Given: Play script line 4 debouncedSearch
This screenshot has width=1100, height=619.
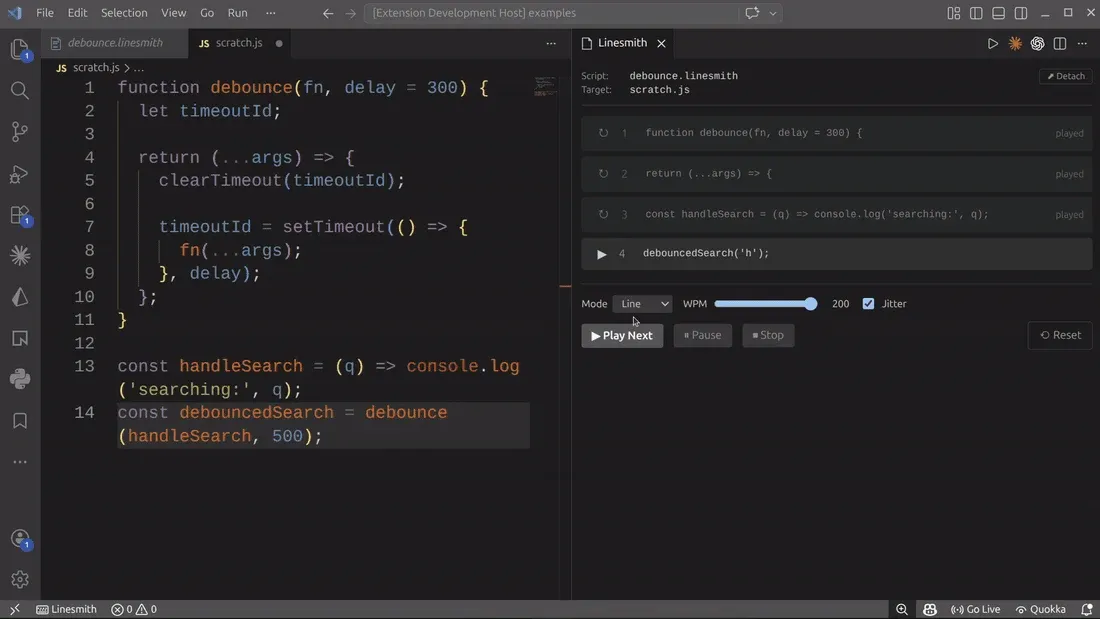Looking at the screenshot, I should tap(601, 254).
